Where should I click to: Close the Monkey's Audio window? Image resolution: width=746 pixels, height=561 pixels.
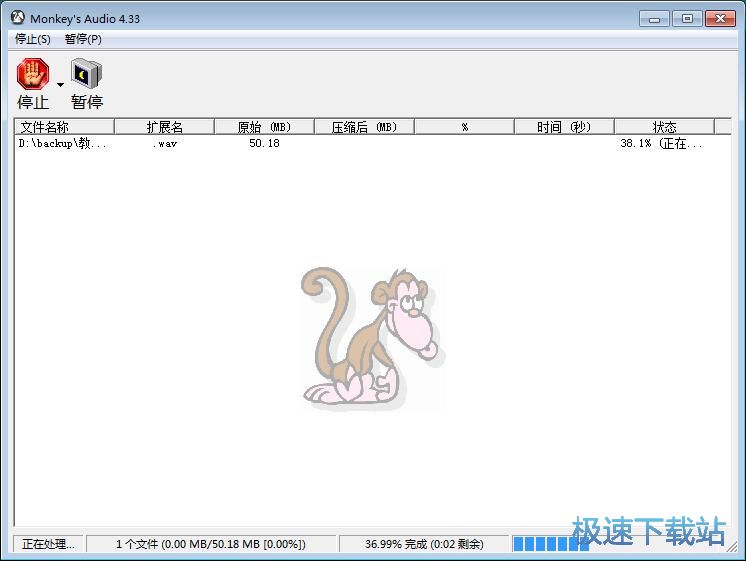pyautogui.click(x=720, y=19)
